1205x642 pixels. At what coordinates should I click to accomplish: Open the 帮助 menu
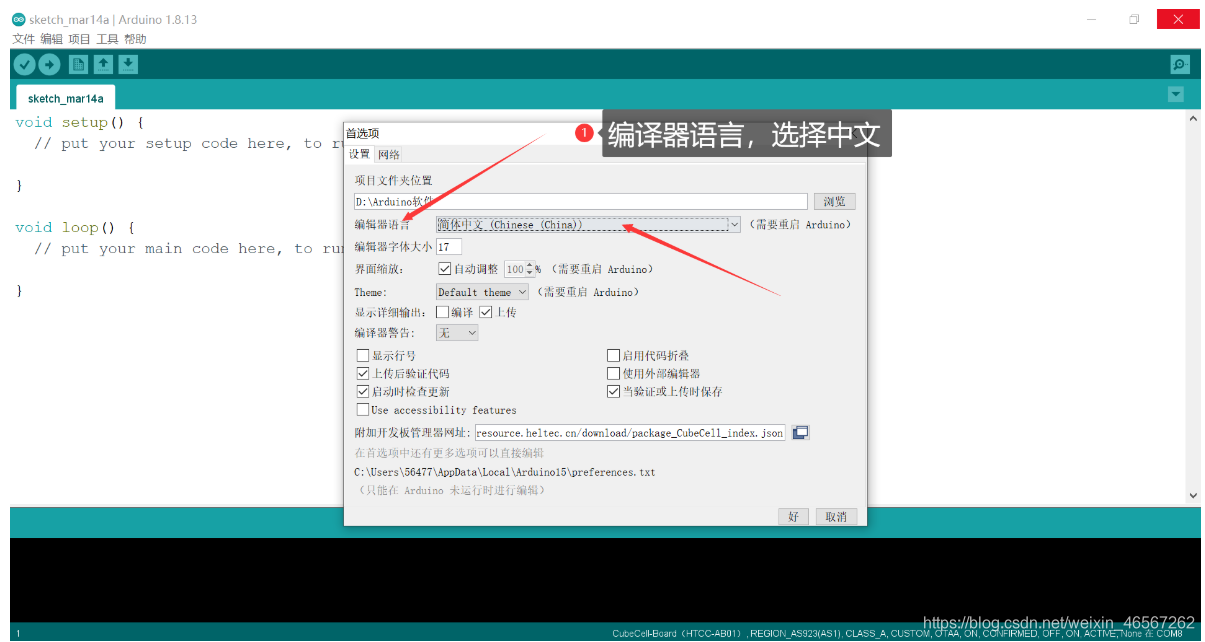135,39
